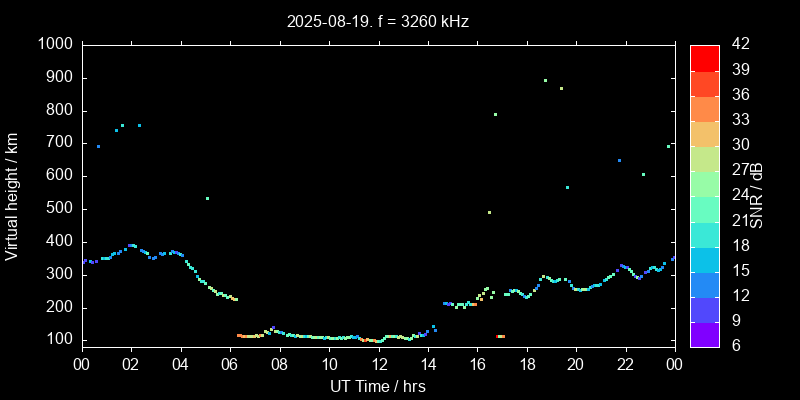Viewport: 800px width, 400px height.
Task: Click the cyan 15–18 dB colorbar band
Action: 704,260
